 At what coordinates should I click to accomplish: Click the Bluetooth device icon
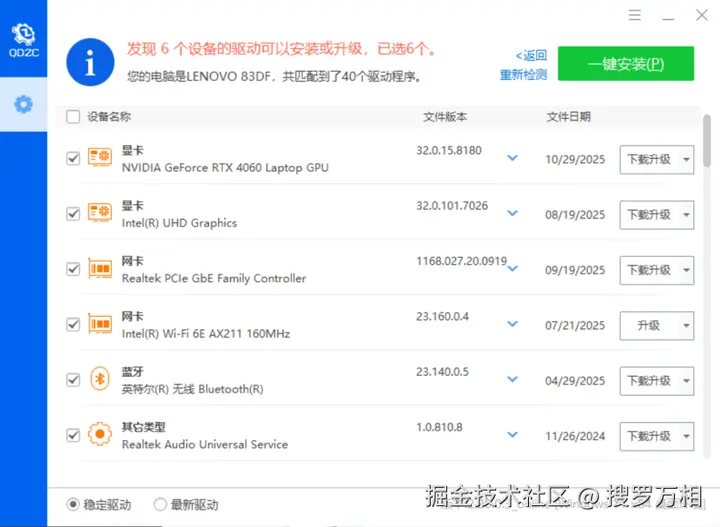click(100, 379)
